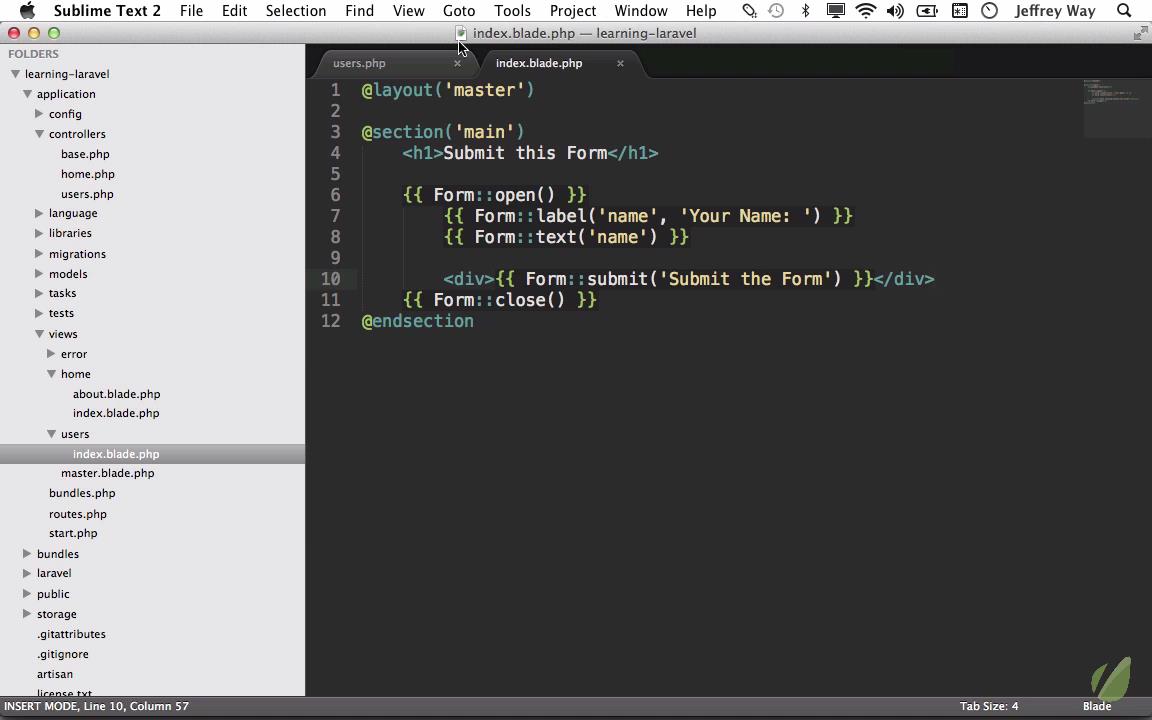The image size is (1152, 720).
Task: Click the fullscreen arrows icon
Action: tap(1140, 33)
